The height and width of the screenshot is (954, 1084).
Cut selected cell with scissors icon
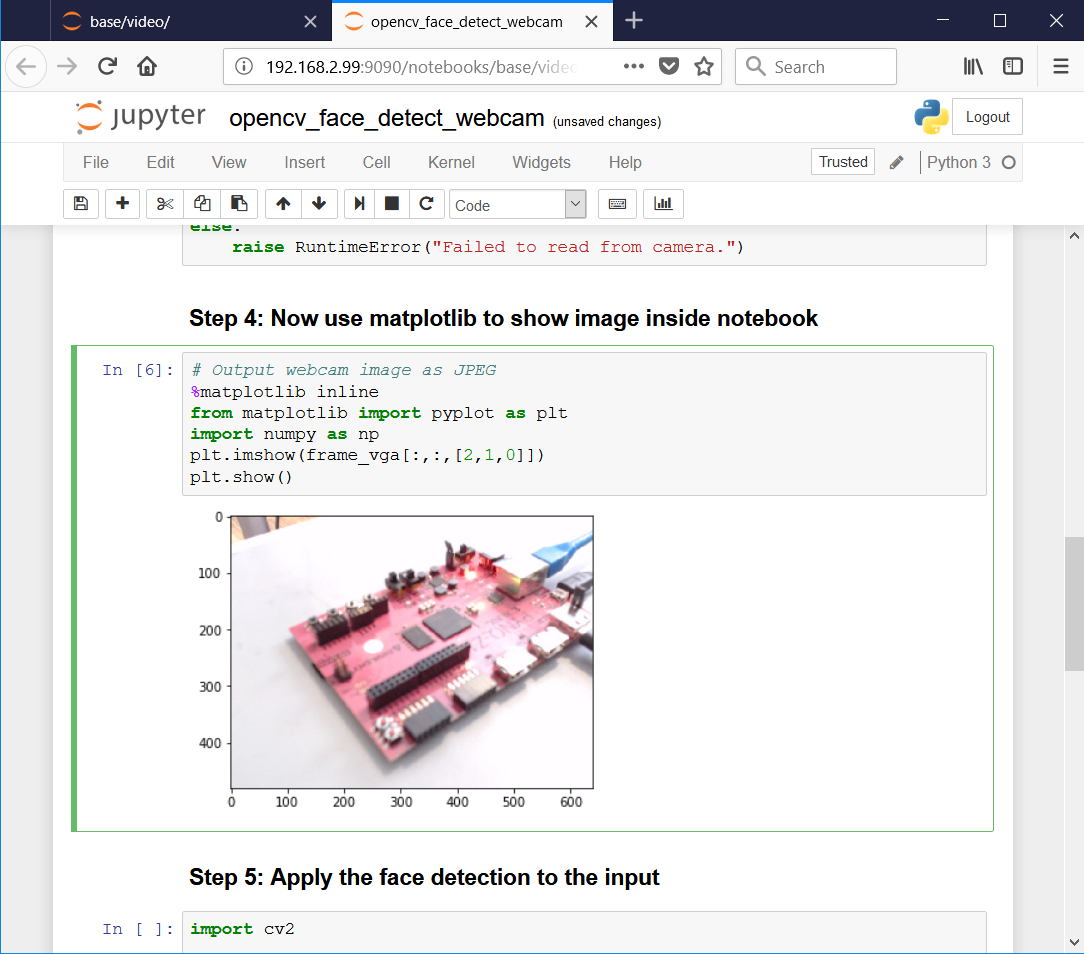click(165, 204)
